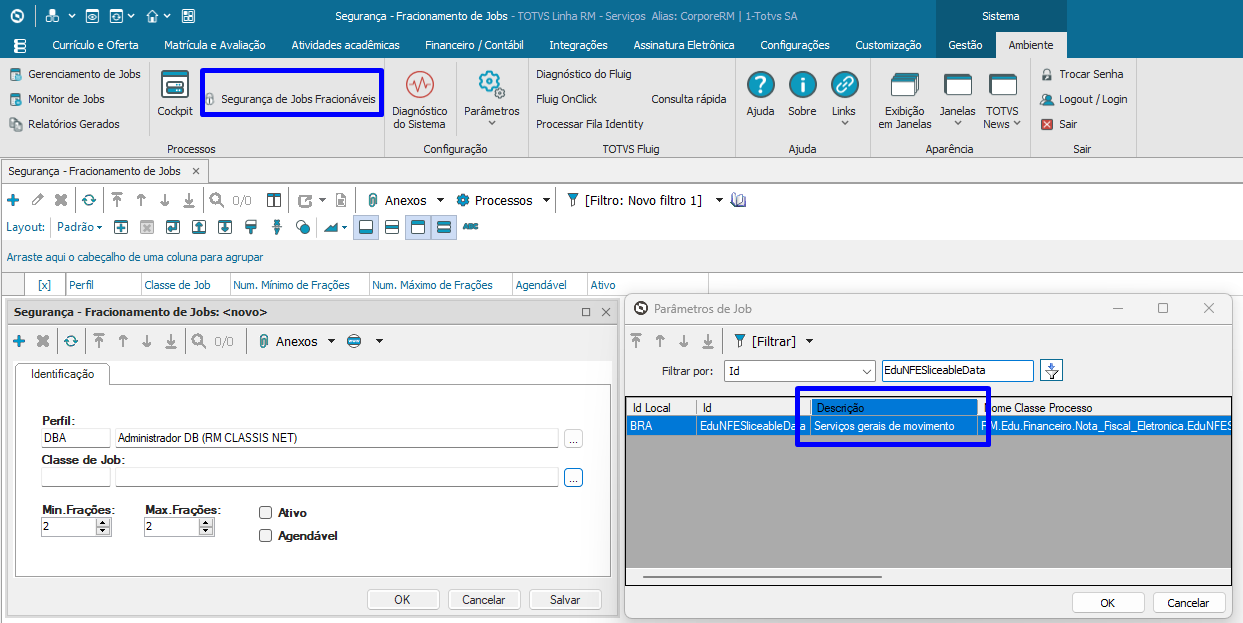Screen dimensions: 1243x623
Task: Open the Novo filtro 1 filter dropdown arrow
Action: pos(719,200)
